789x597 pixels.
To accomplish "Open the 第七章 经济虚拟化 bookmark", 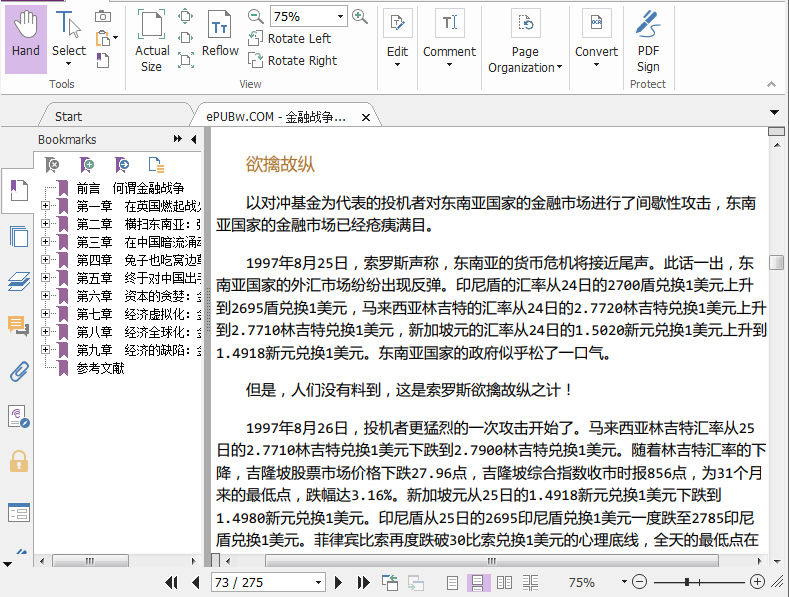I will (x=138, y=314).
